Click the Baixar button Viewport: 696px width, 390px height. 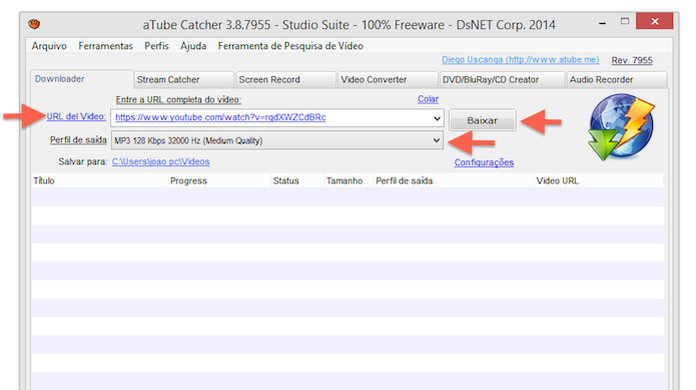[x=482, y=120]
